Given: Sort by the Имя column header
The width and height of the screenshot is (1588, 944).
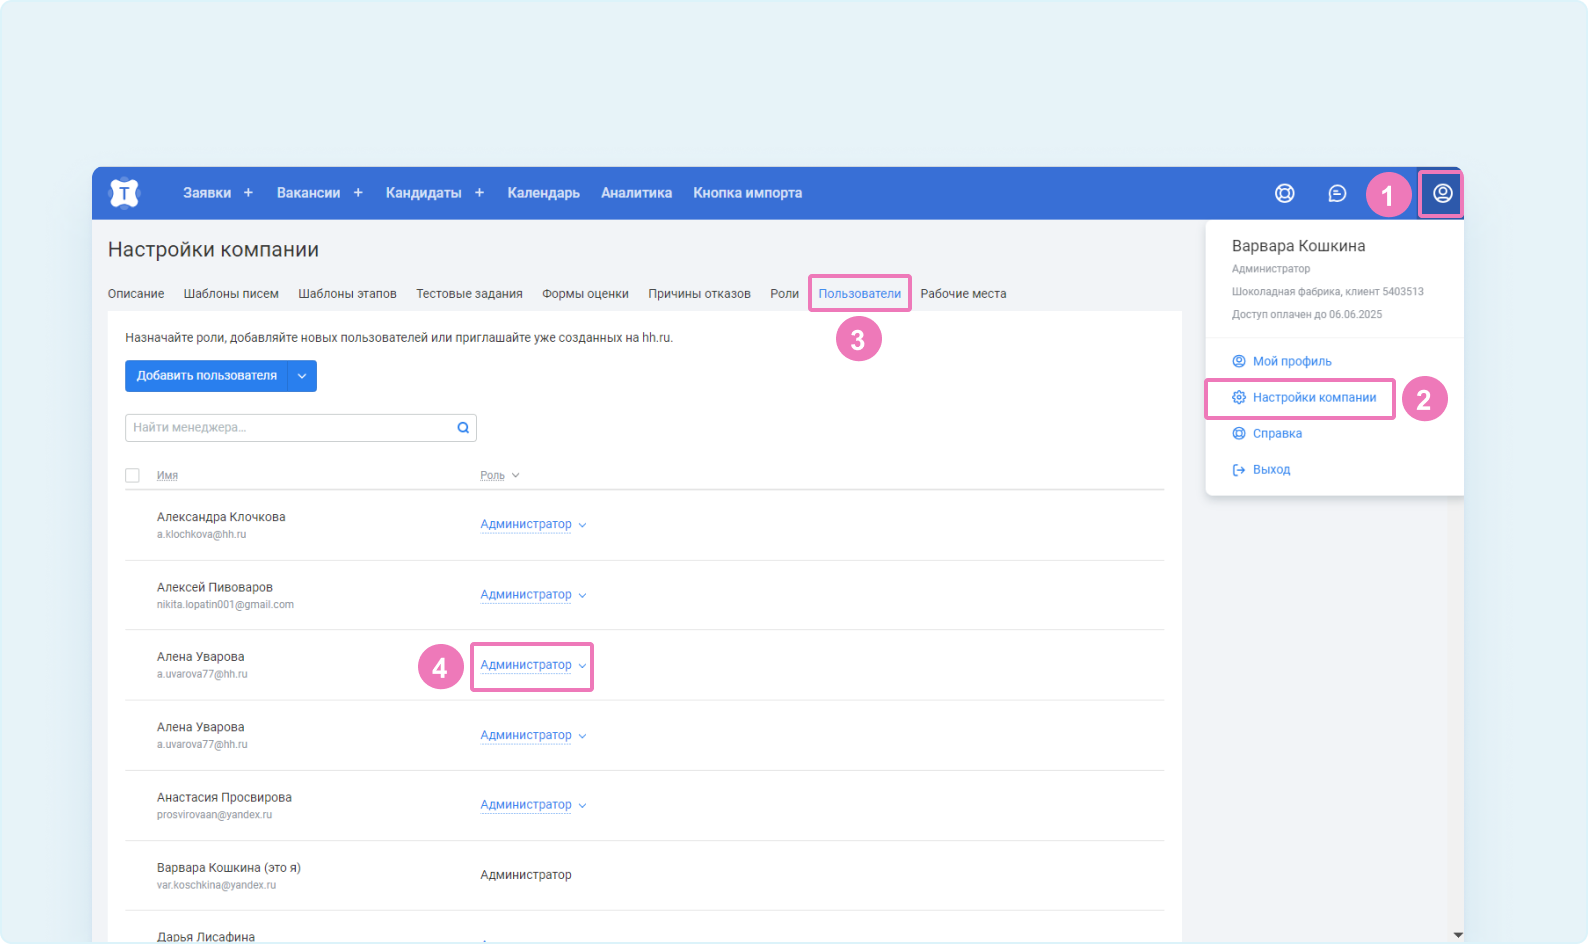Looking at the screenshot, I should point(167,475).
